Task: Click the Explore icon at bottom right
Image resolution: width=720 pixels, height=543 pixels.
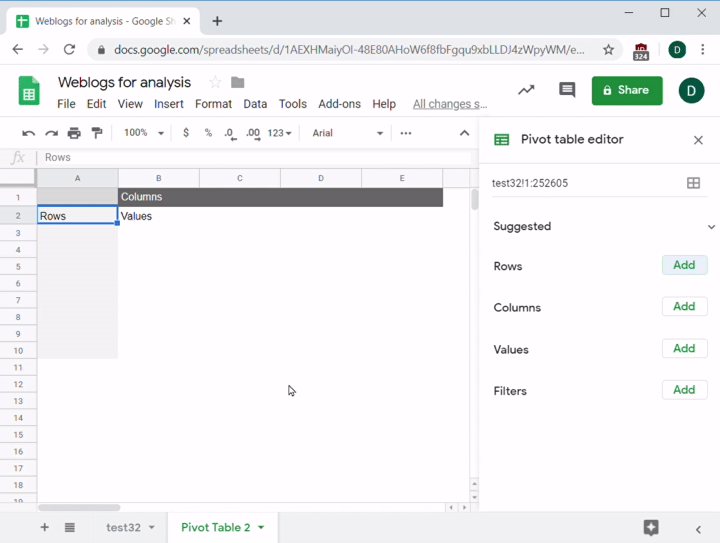Action: coord(651,527)
